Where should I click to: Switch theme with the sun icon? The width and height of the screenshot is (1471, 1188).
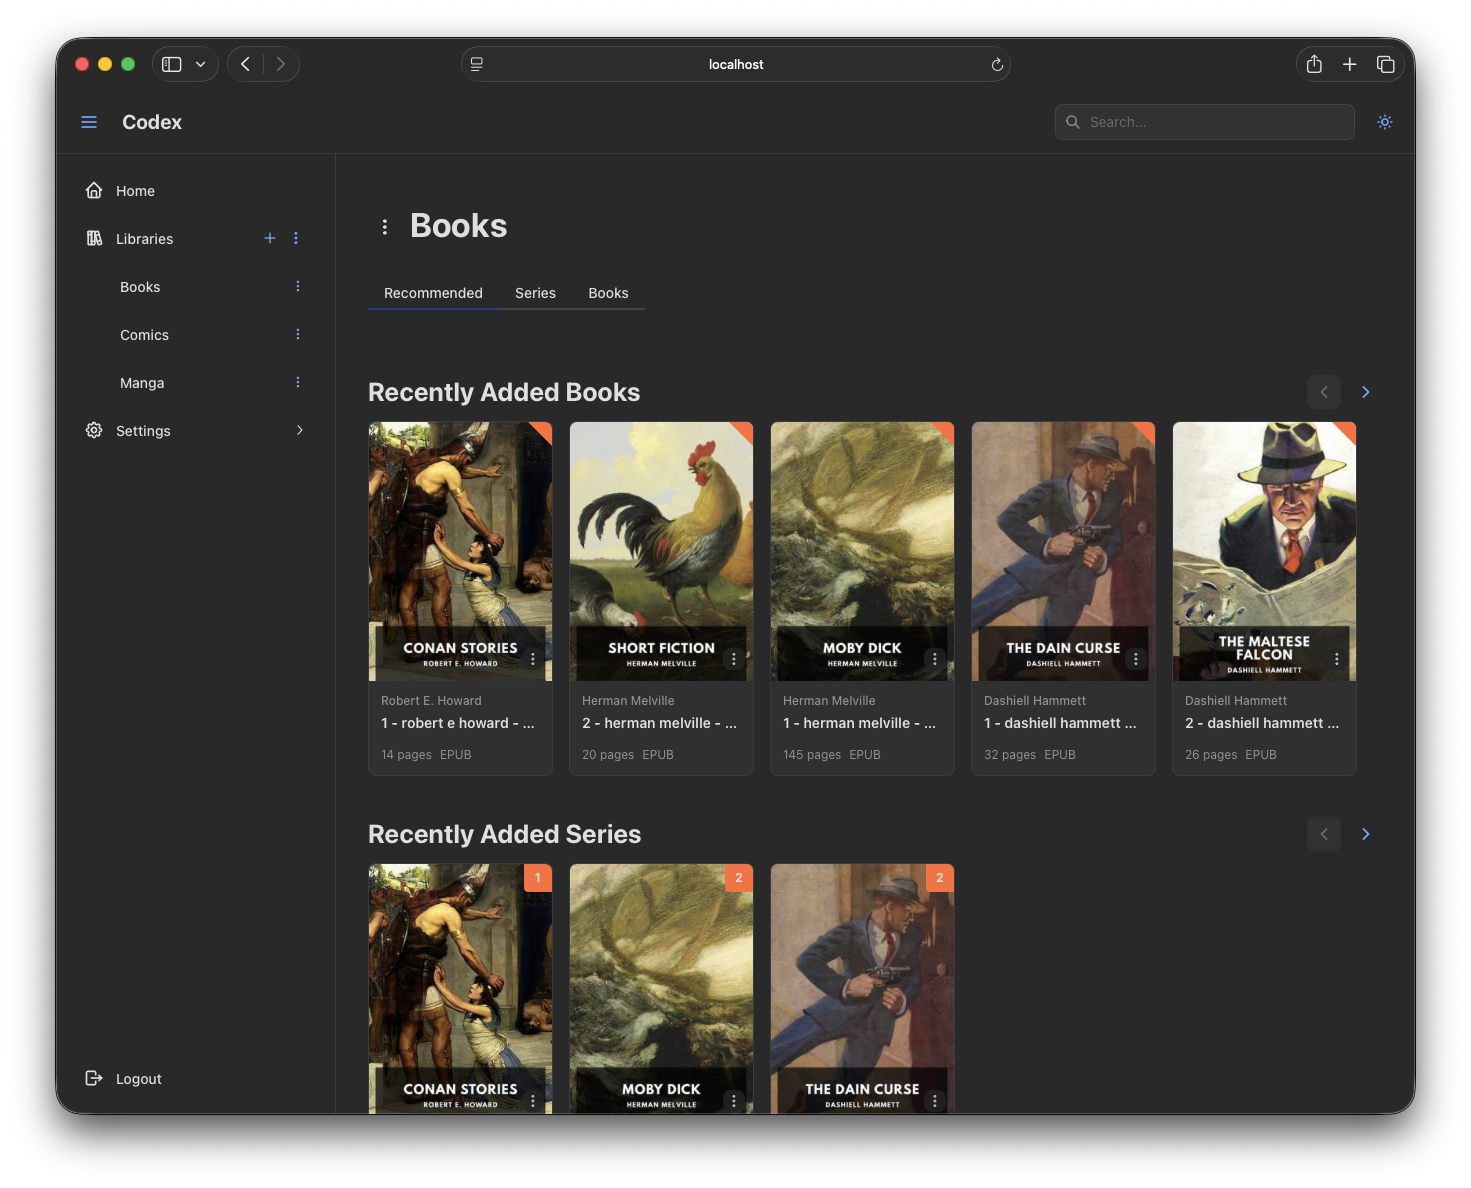pyautogui.click(x=1384, y=122)
